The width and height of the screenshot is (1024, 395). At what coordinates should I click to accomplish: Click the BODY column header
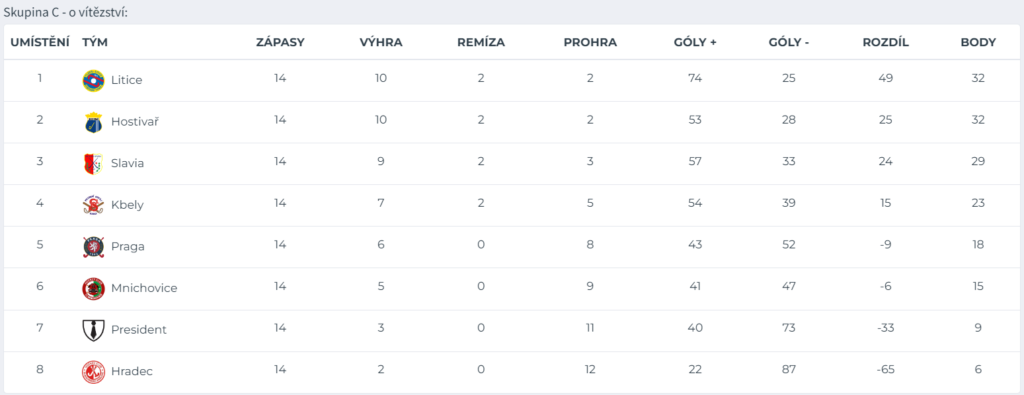[978, 42]
